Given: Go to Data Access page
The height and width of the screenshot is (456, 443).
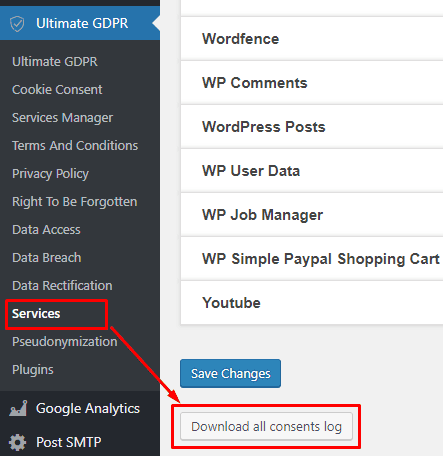Looking at the screenshot, I should pos(46,230).
